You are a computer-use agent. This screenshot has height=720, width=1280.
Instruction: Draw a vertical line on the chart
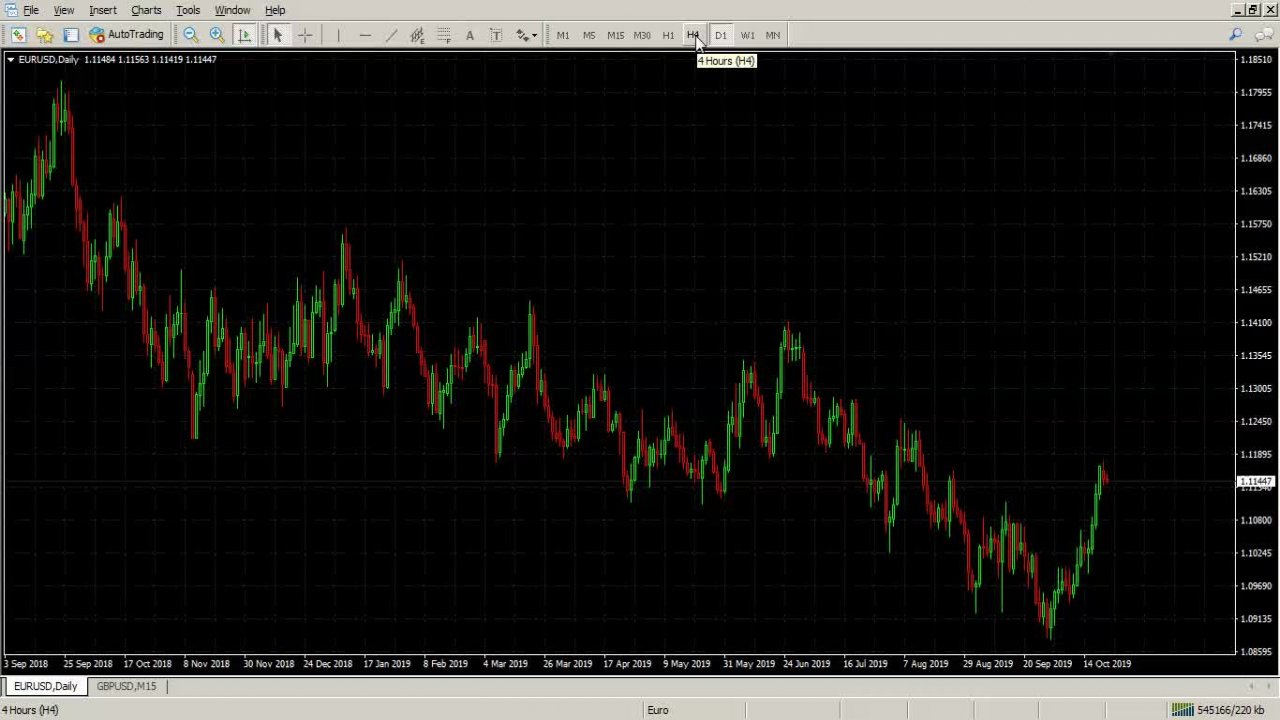pos(338,35)
